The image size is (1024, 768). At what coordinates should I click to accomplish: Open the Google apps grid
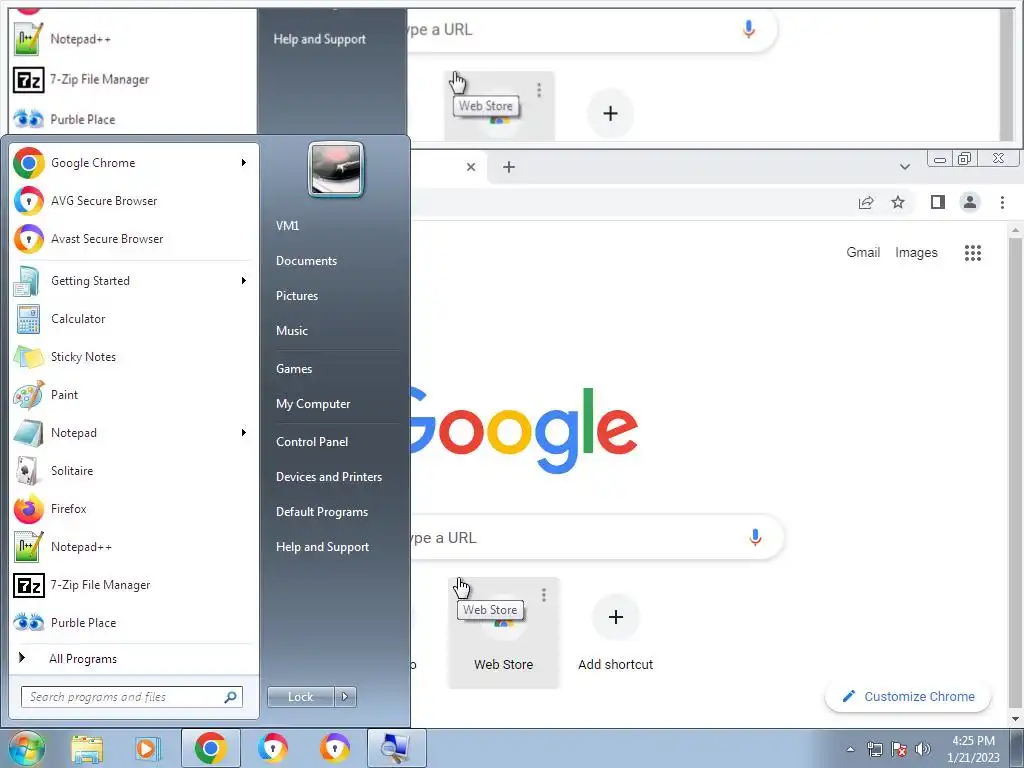click(973, 253)
